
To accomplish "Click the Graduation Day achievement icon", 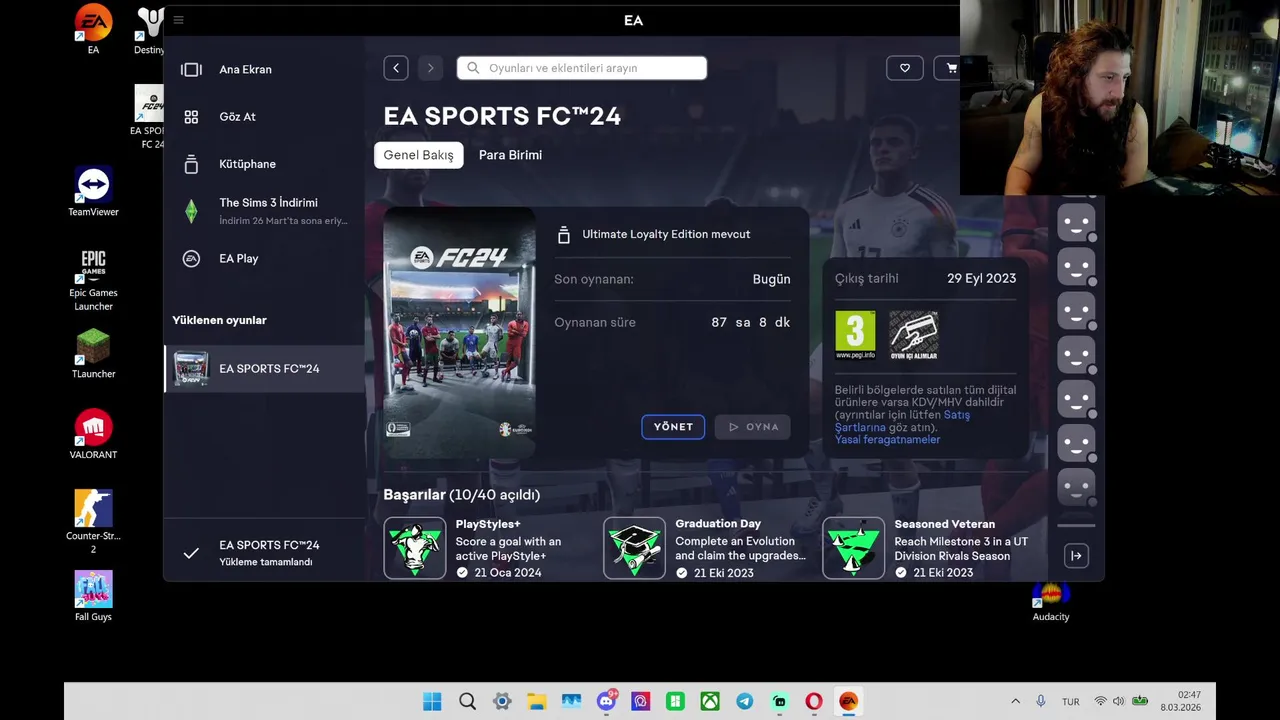I will pos(634,548).
